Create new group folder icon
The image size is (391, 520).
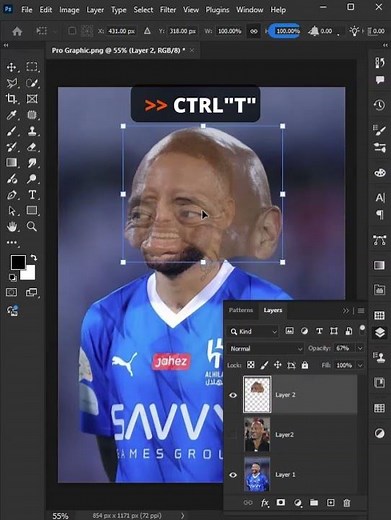314,503
